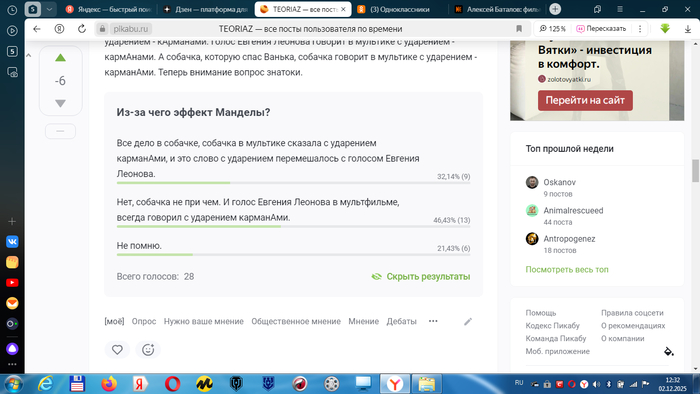Click the pikabu.ru address field
The width and height of the screenshot is (700, 394).
coord(131,29)
